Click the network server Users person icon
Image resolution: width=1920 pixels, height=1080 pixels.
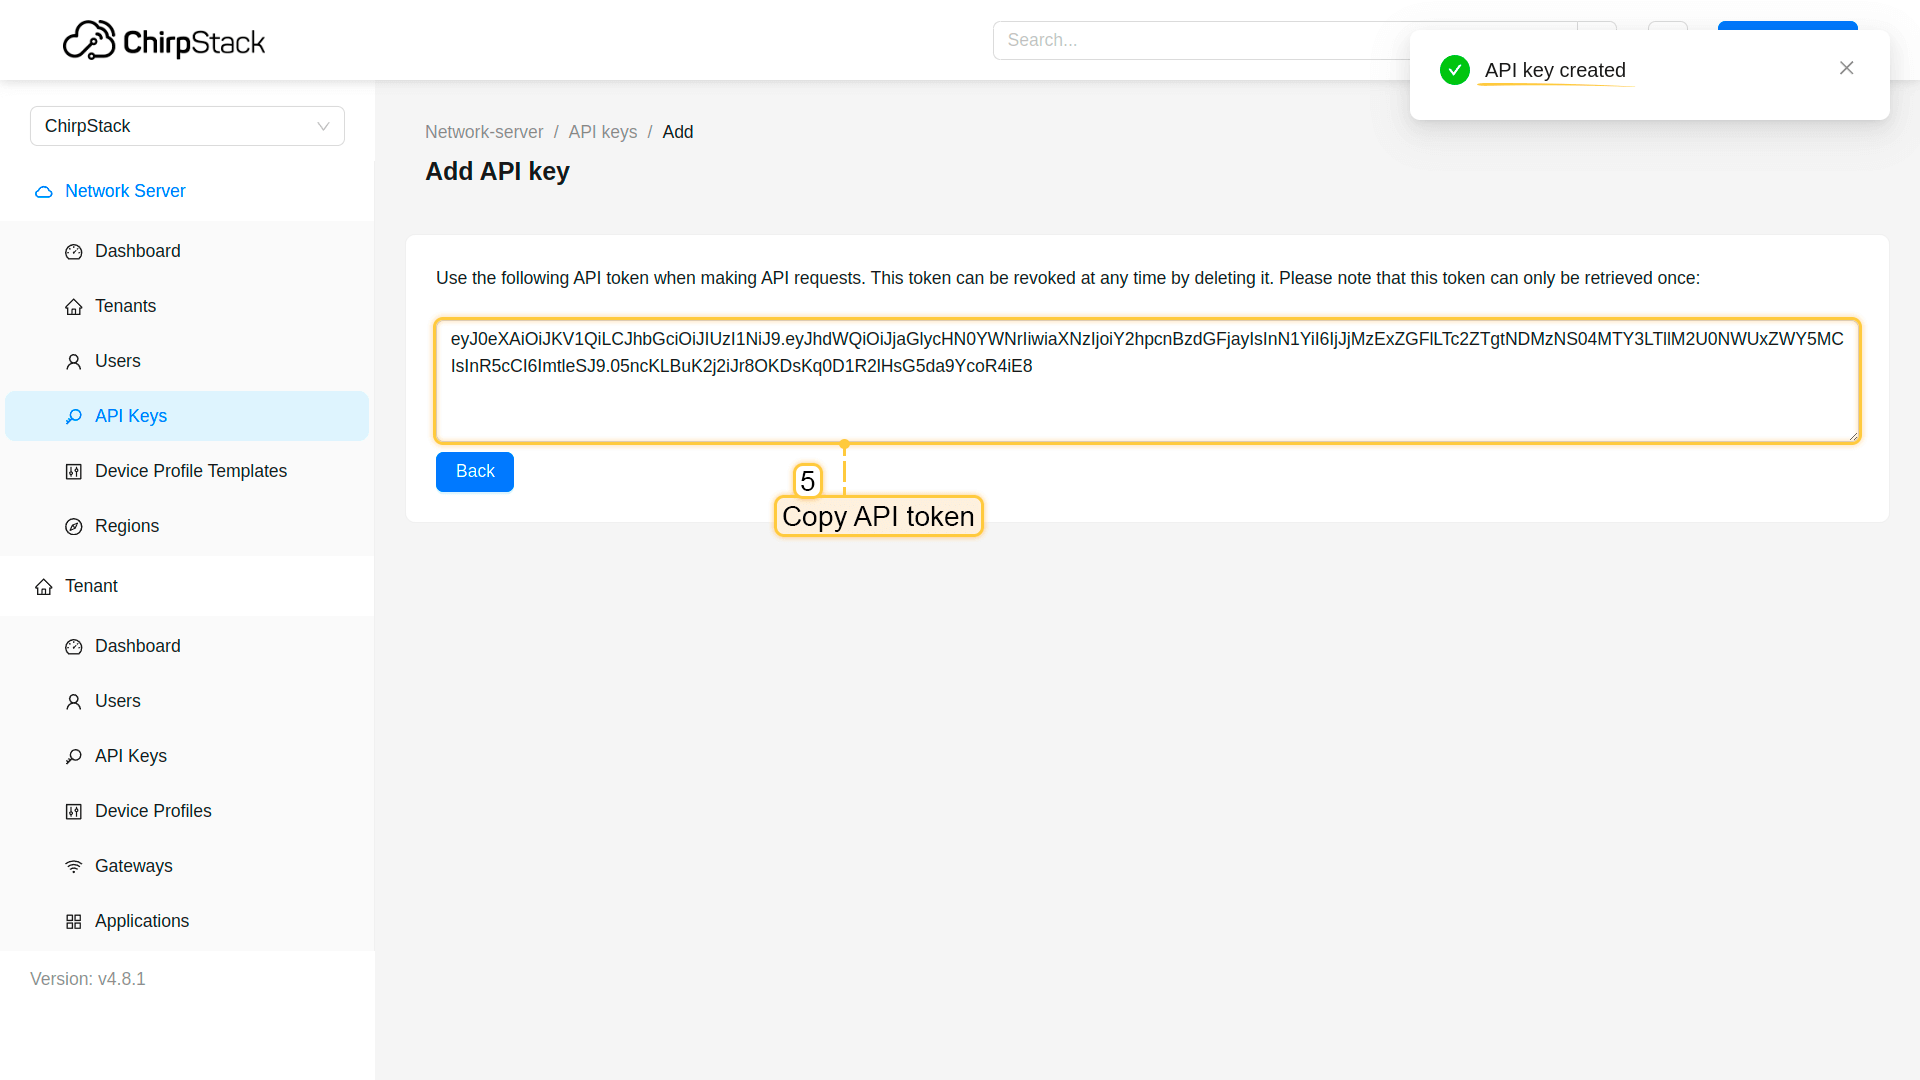pyautogui.click(x=74, y=362)
